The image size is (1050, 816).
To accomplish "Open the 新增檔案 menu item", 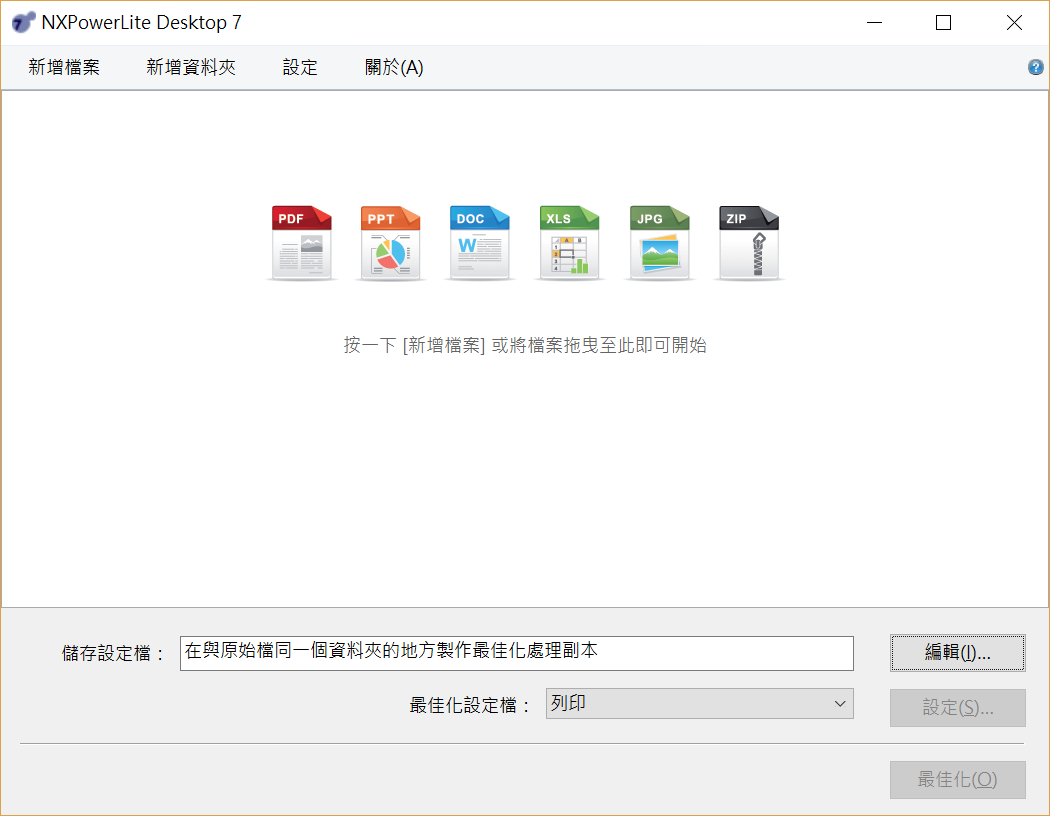I will [x=64, y=68].
